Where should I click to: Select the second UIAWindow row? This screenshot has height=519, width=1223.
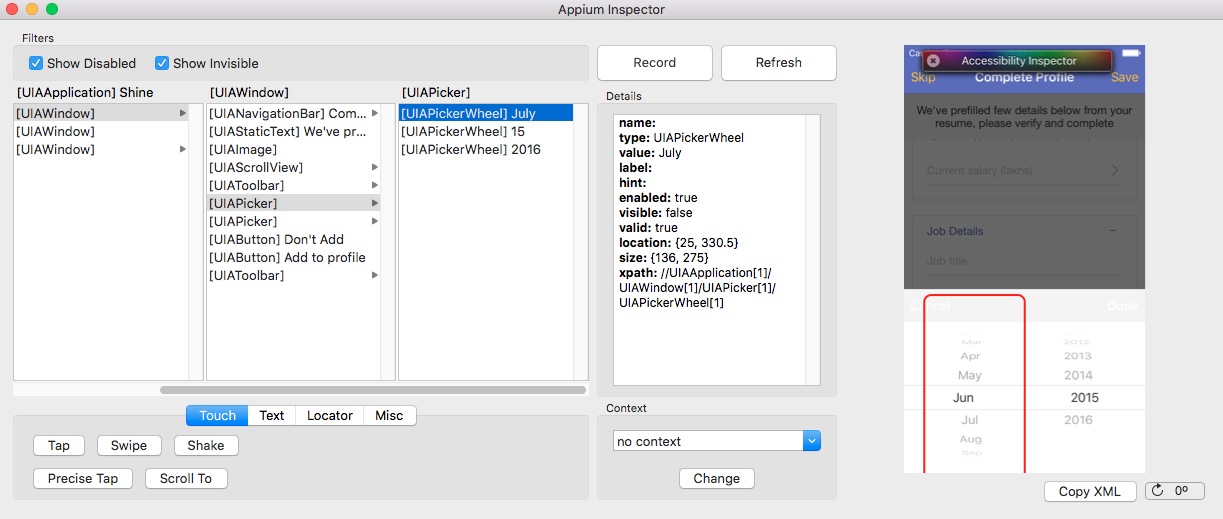point(101,131)
